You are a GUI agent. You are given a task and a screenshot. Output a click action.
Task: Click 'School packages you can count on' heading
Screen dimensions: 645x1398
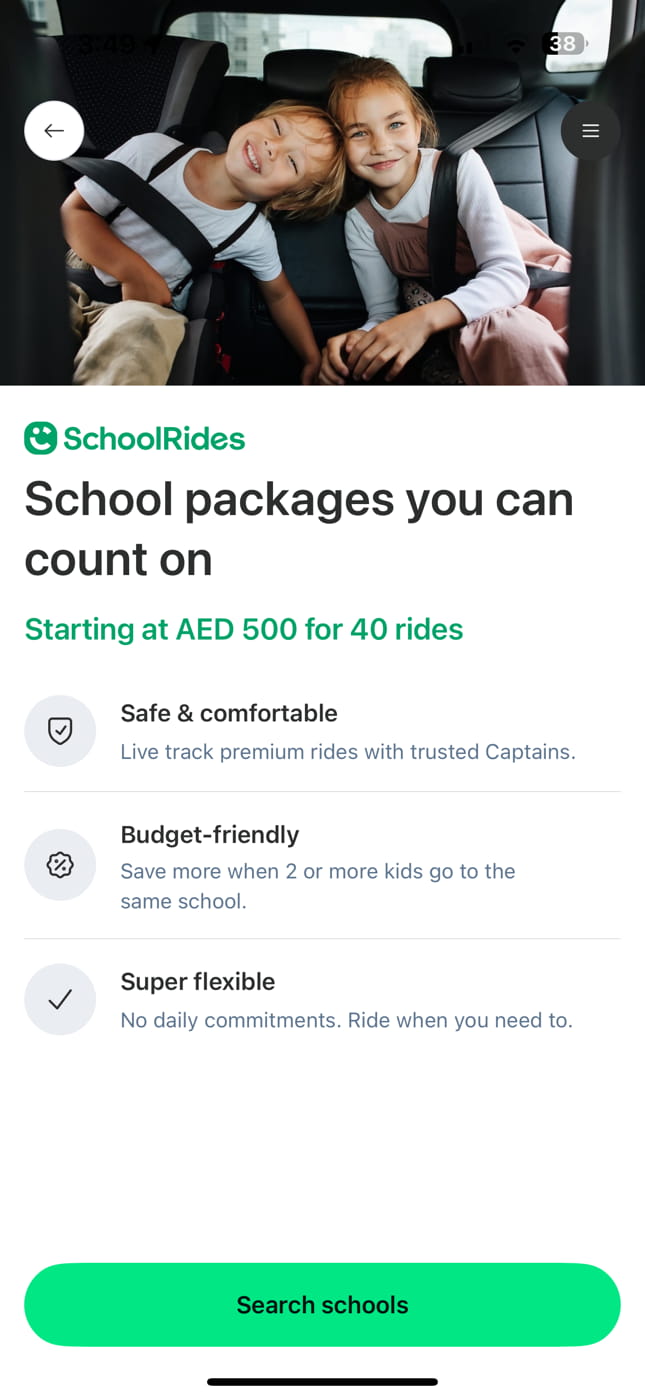pos(298,528)
